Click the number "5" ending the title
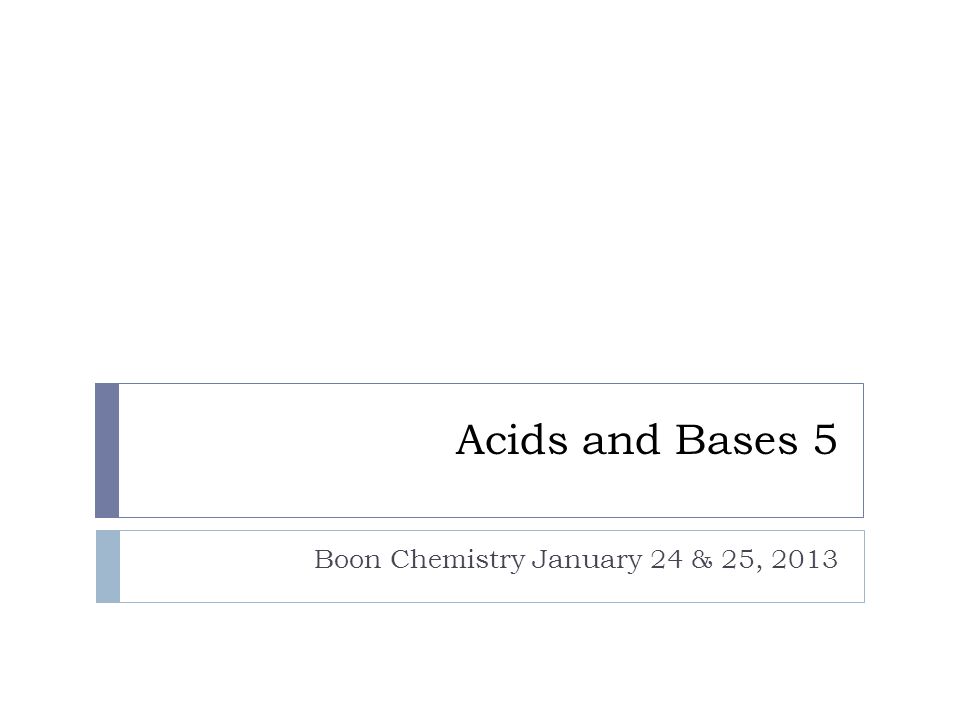The height and width of the screenshot is (720, 960). (x=825, y=440)
